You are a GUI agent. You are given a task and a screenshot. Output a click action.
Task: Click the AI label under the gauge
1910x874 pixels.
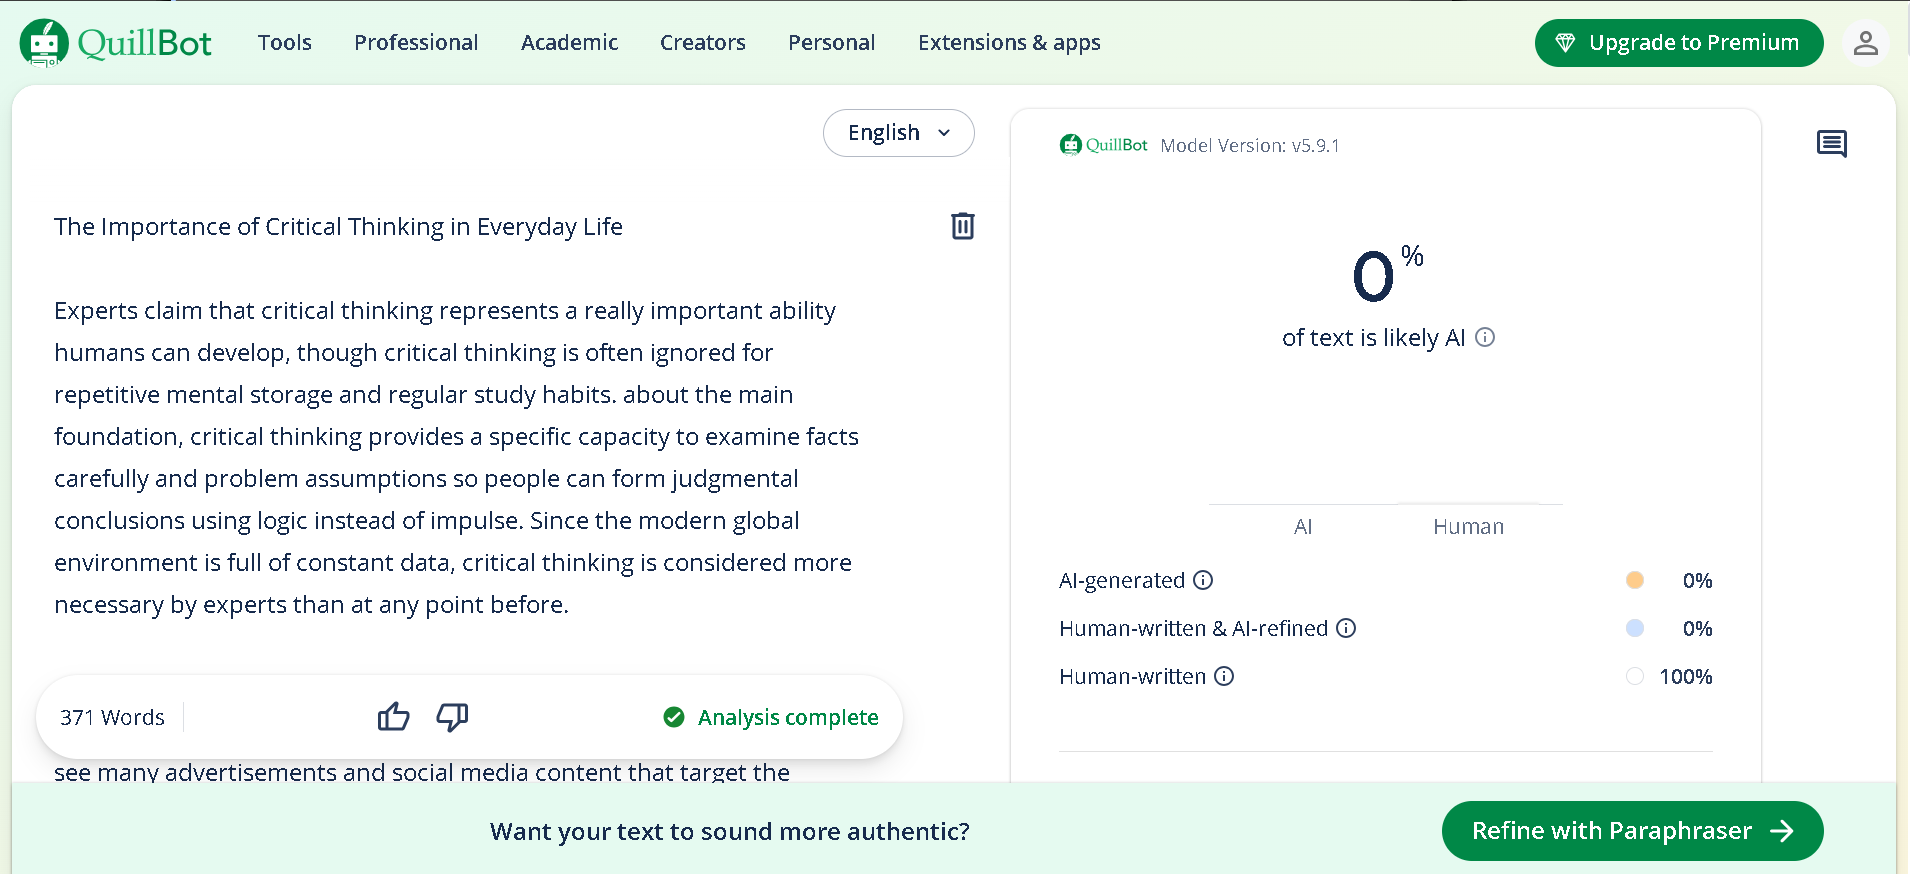pos(1303,527)
